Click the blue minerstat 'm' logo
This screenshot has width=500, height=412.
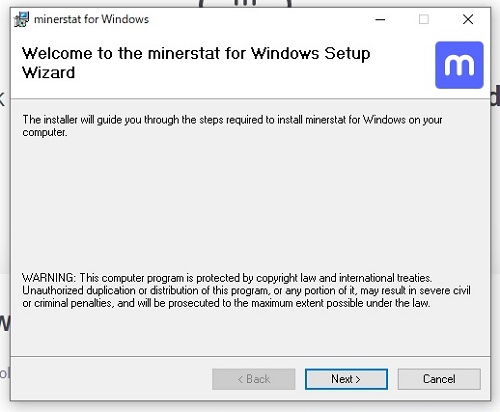pos(459,65)
